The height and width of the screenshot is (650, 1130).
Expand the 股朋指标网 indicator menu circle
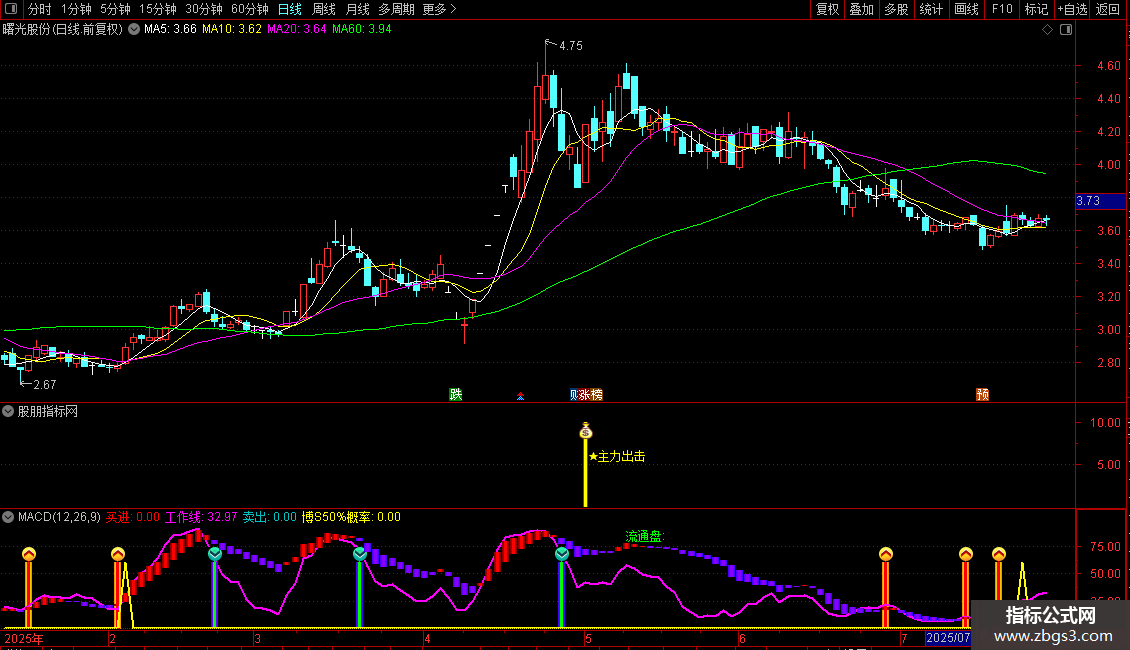(8, 411)
